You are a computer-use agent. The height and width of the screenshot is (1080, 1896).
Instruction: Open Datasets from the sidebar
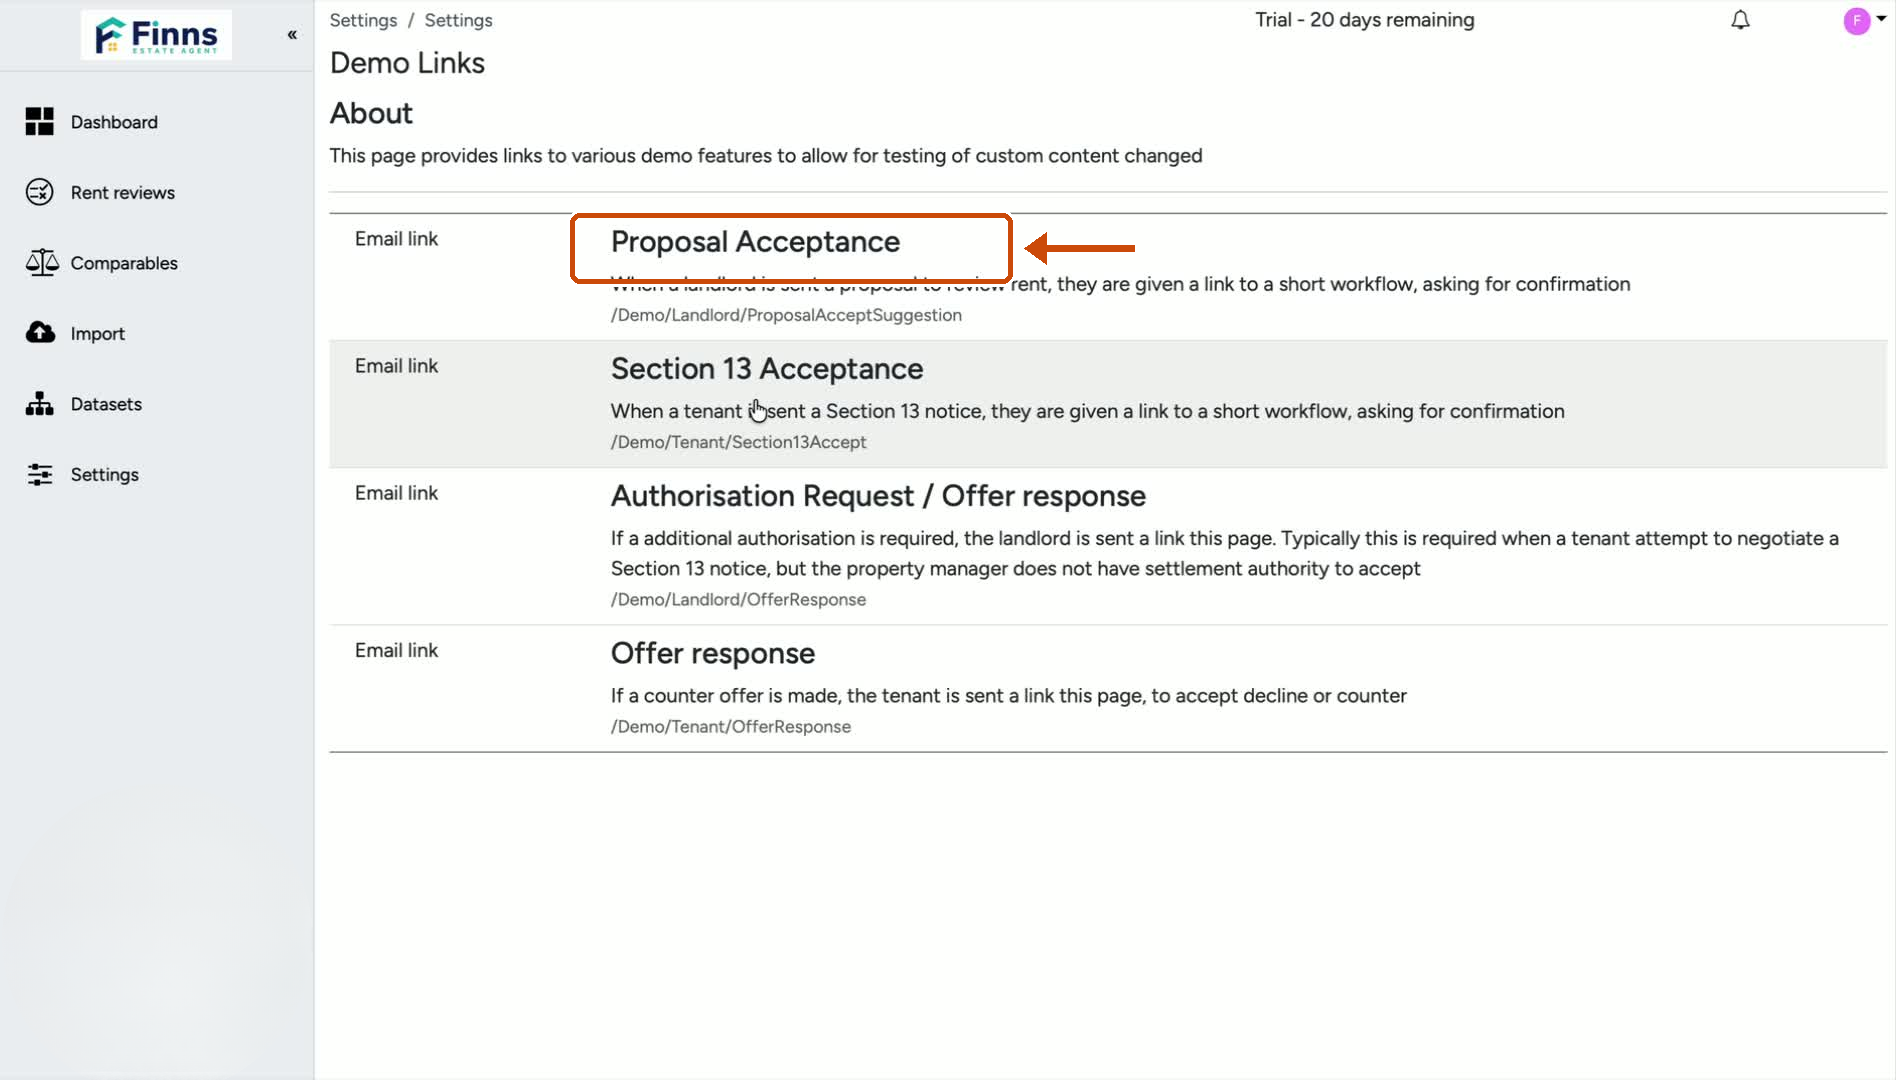coord(106,404)
